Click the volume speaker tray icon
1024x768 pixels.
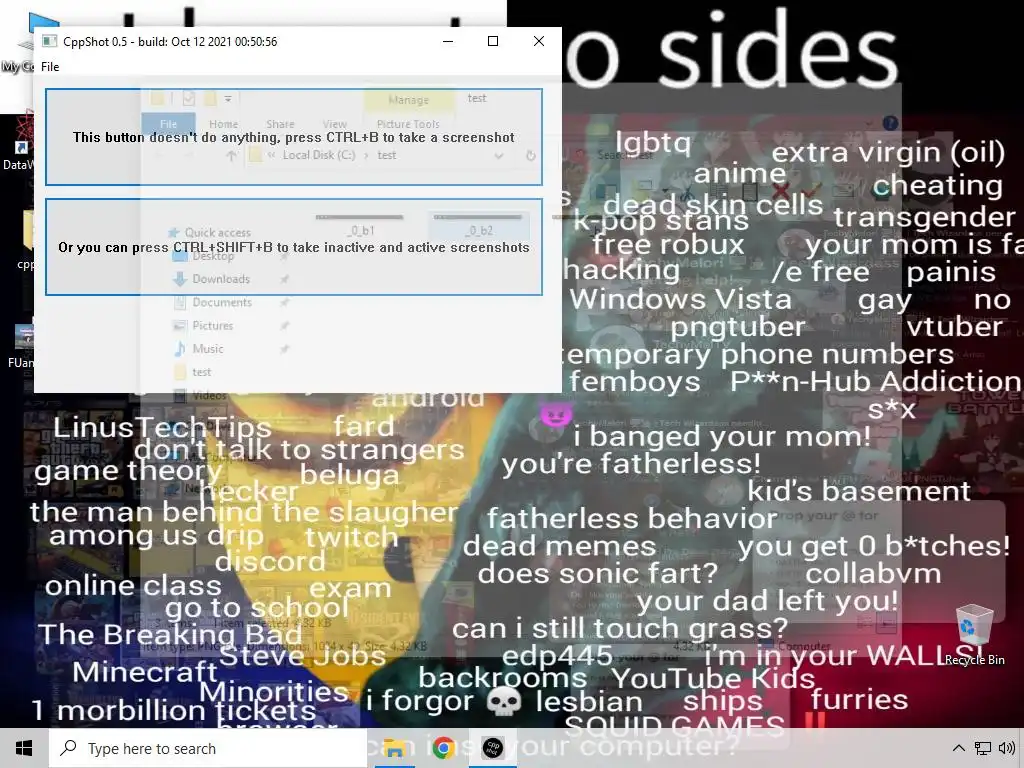point(1006,748)
